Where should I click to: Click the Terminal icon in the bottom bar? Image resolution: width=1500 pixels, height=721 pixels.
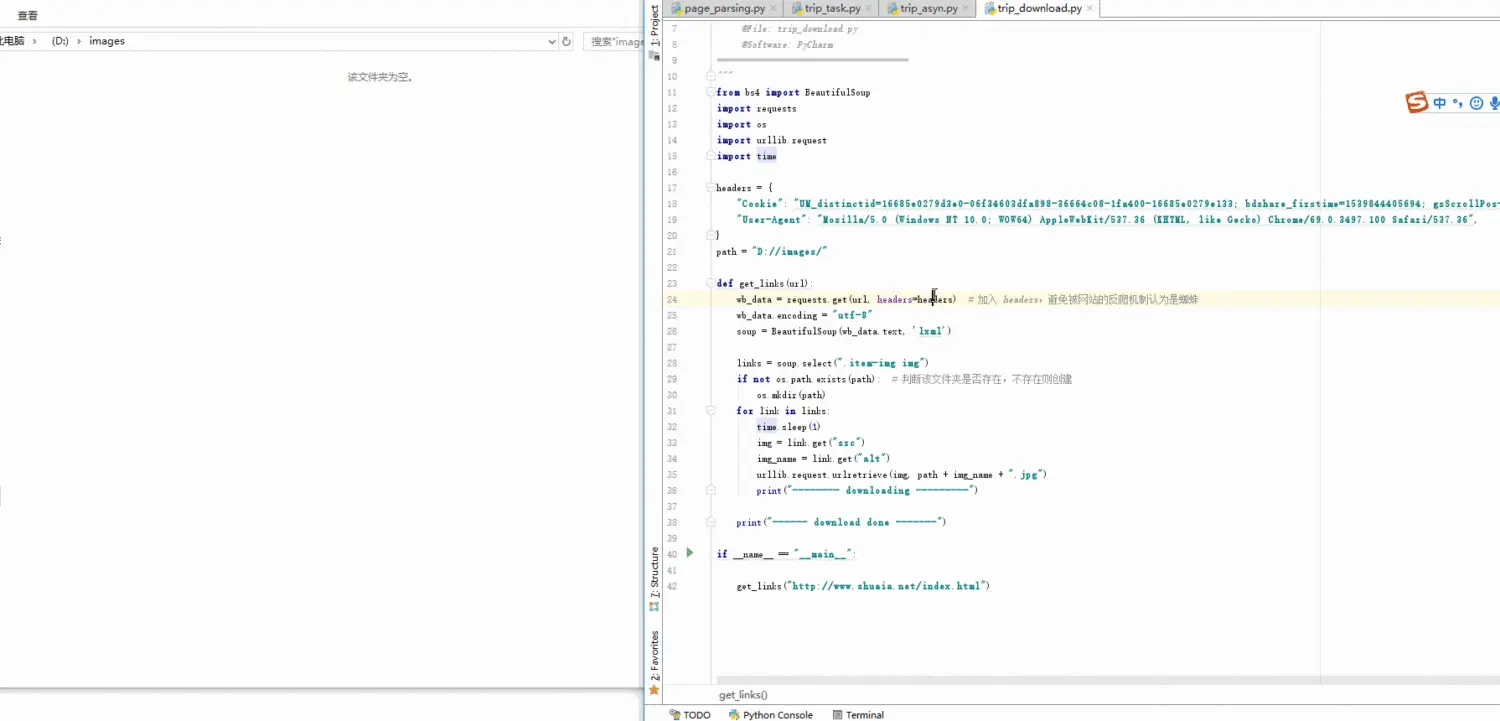[x=838, y=715]
